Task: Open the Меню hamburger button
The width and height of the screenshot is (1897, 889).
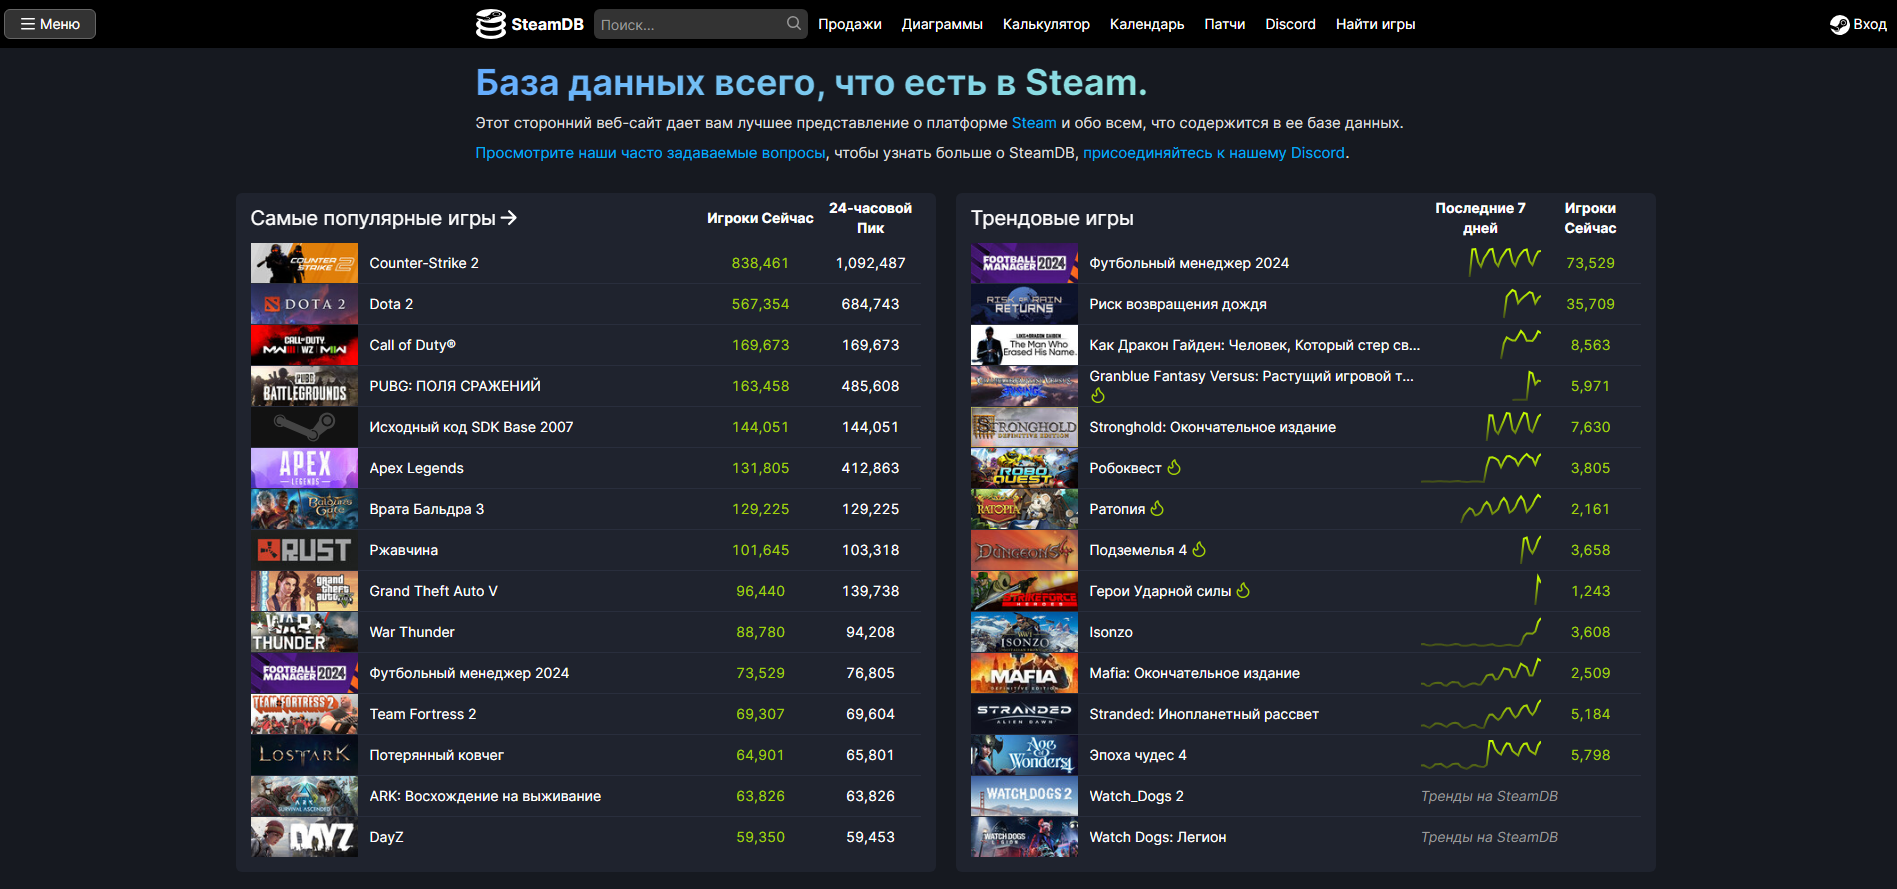Action: pyautogui.click(x=50, y=24)
